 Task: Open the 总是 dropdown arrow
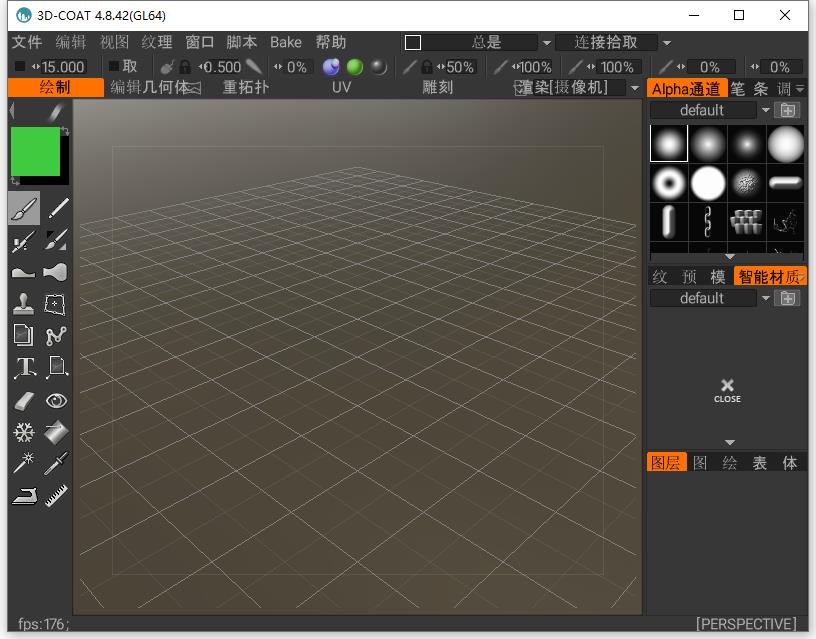[546, 43]
